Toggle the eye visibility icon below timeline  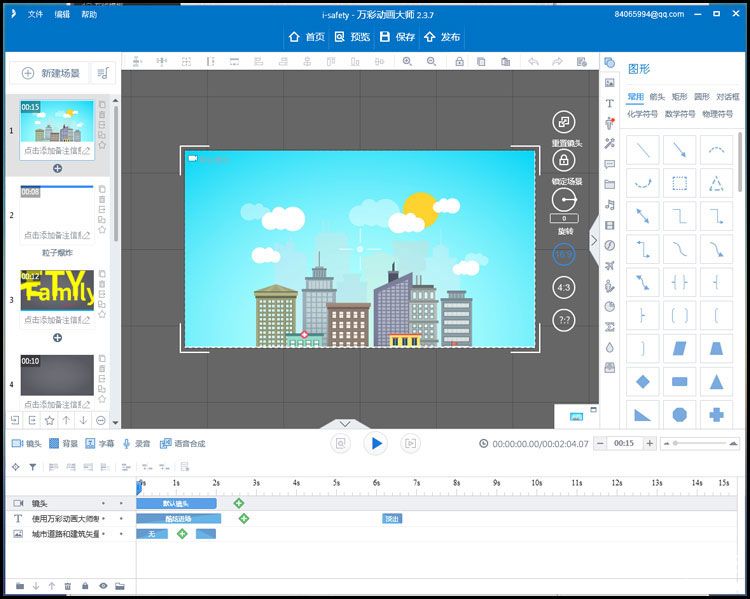click(102, 586)
